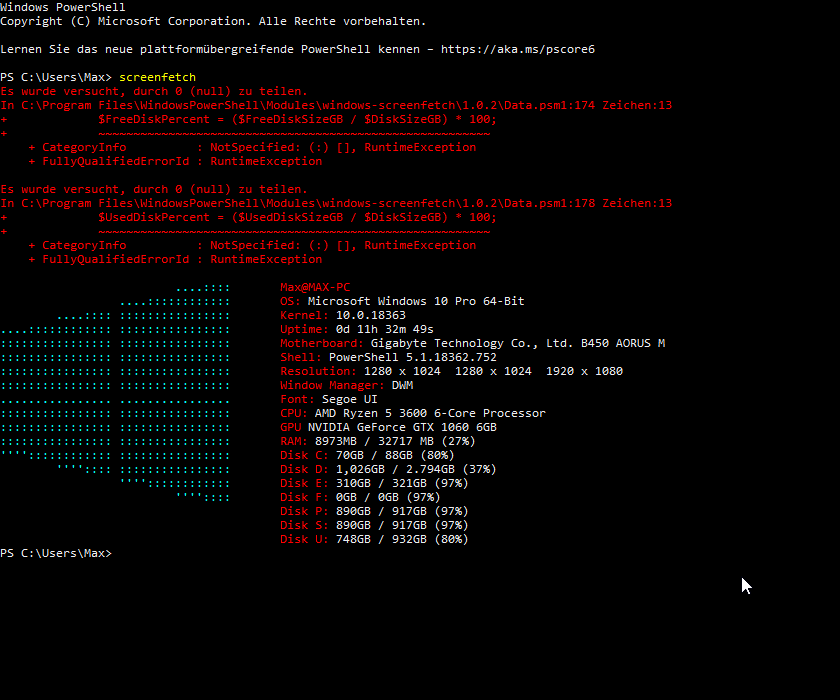Image resolution: width=840 pixels, height=700 pixels.
Task: Click the GPU NVIDIA GeForce GTX 1060 line
Action: point(388,427)
